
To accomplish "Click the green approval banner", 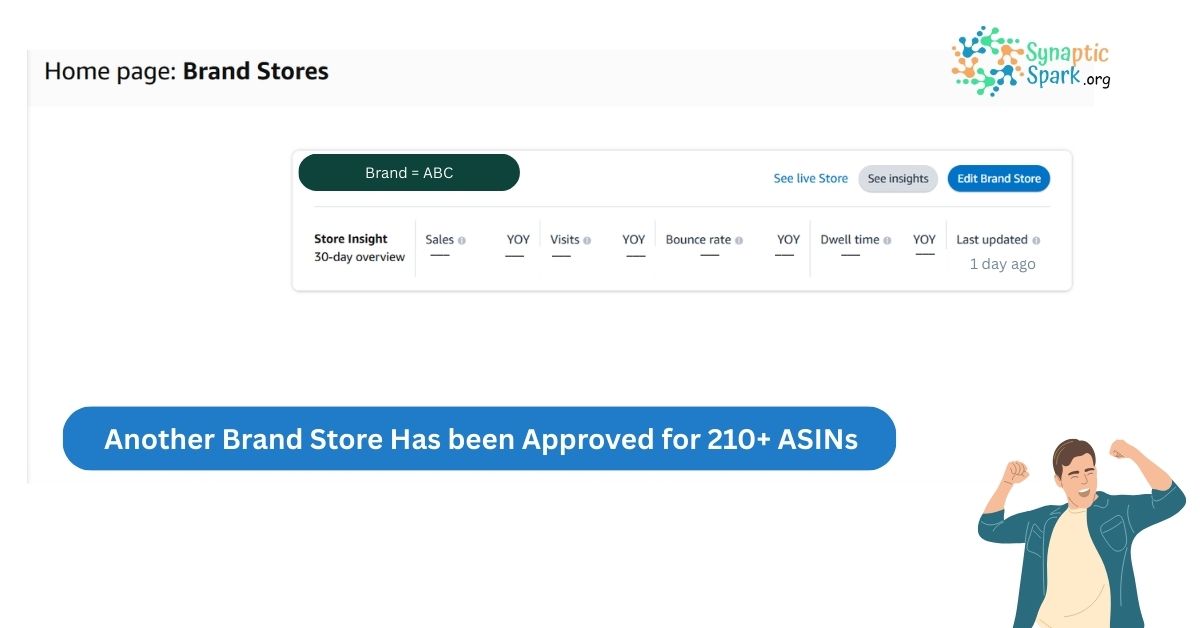I will click(480, 439).
